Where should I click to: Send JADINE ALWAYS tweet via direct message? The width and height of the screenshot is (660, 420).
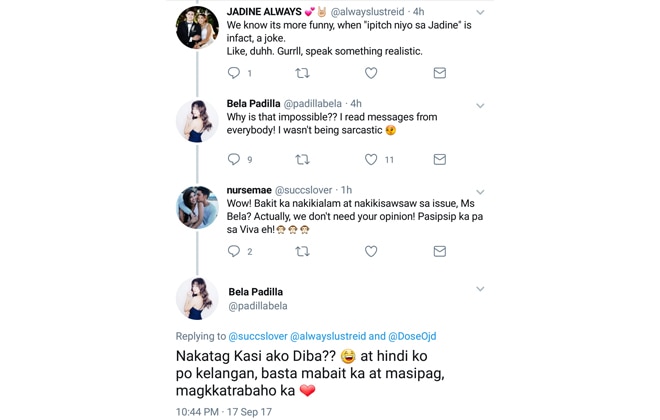(439, 73)
